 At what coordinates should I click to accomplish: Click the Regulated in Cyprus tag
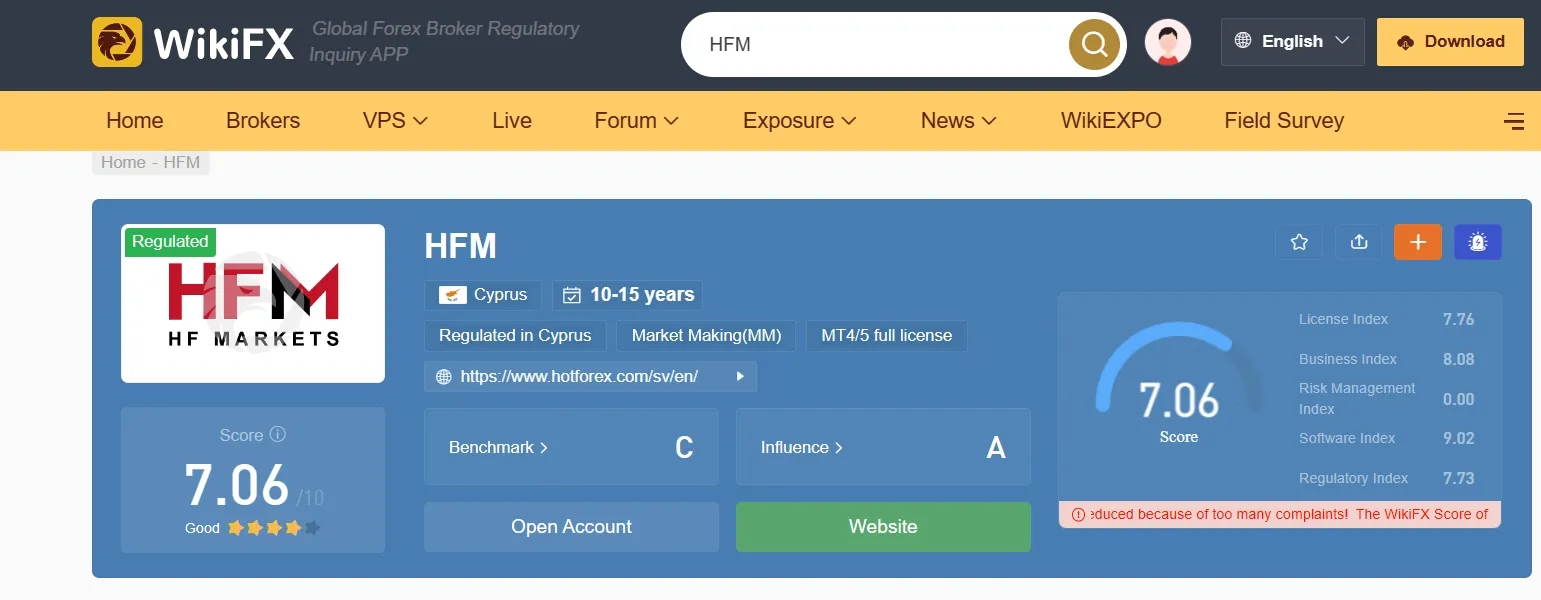click(x=515, y=336)
